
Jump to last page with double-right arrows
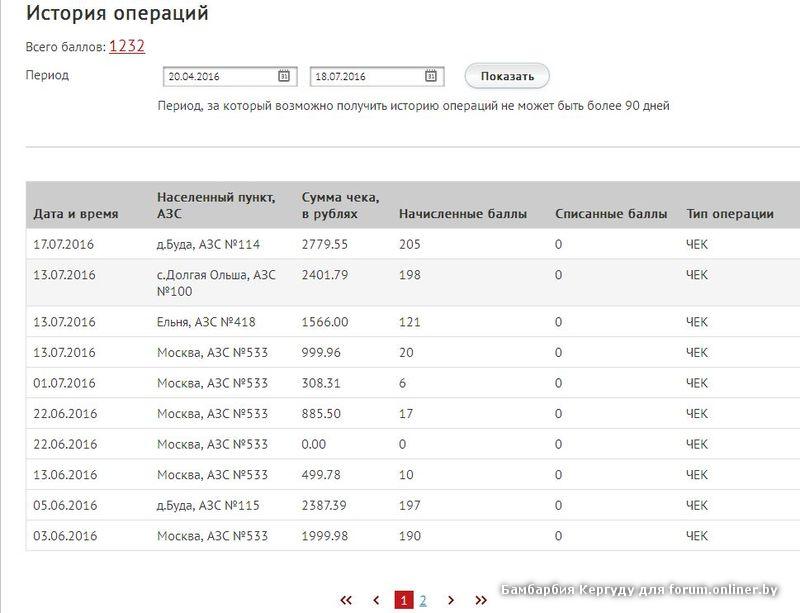481,600
